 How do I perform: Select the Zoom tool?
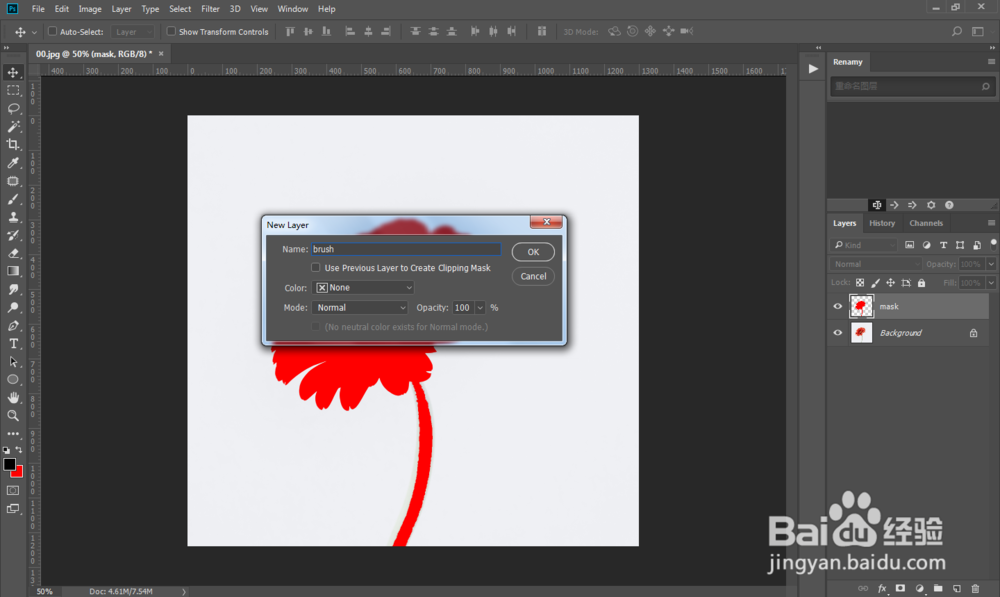click(x=13, y=415)
